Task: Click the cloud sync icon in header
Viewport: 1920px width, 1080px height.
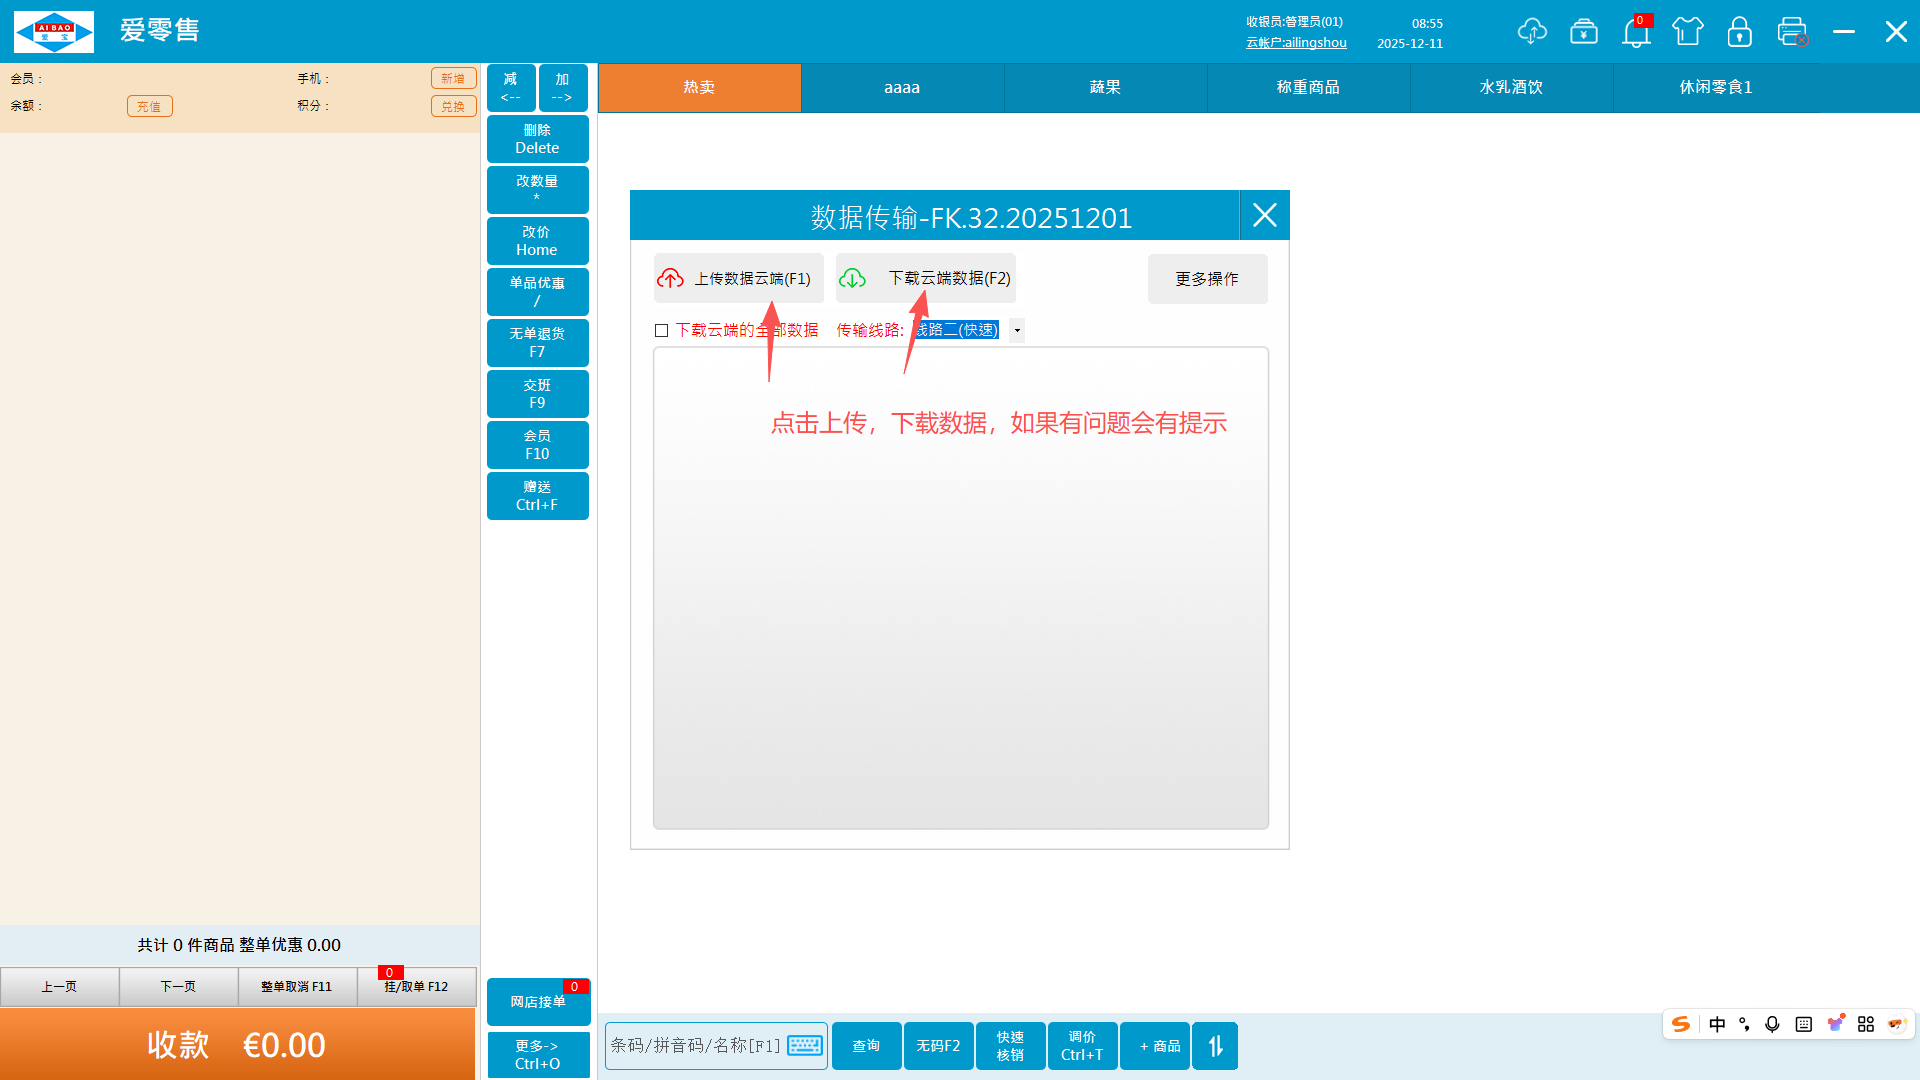Action: 1531,31
